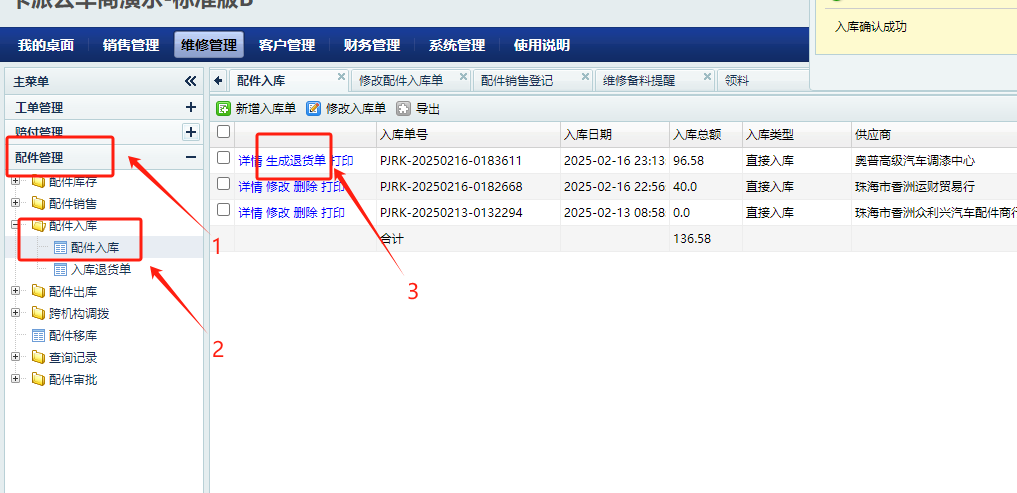Expand the 工单管理 menu section
This screenshot has height=493, width=1017.
tap(190, 107)
